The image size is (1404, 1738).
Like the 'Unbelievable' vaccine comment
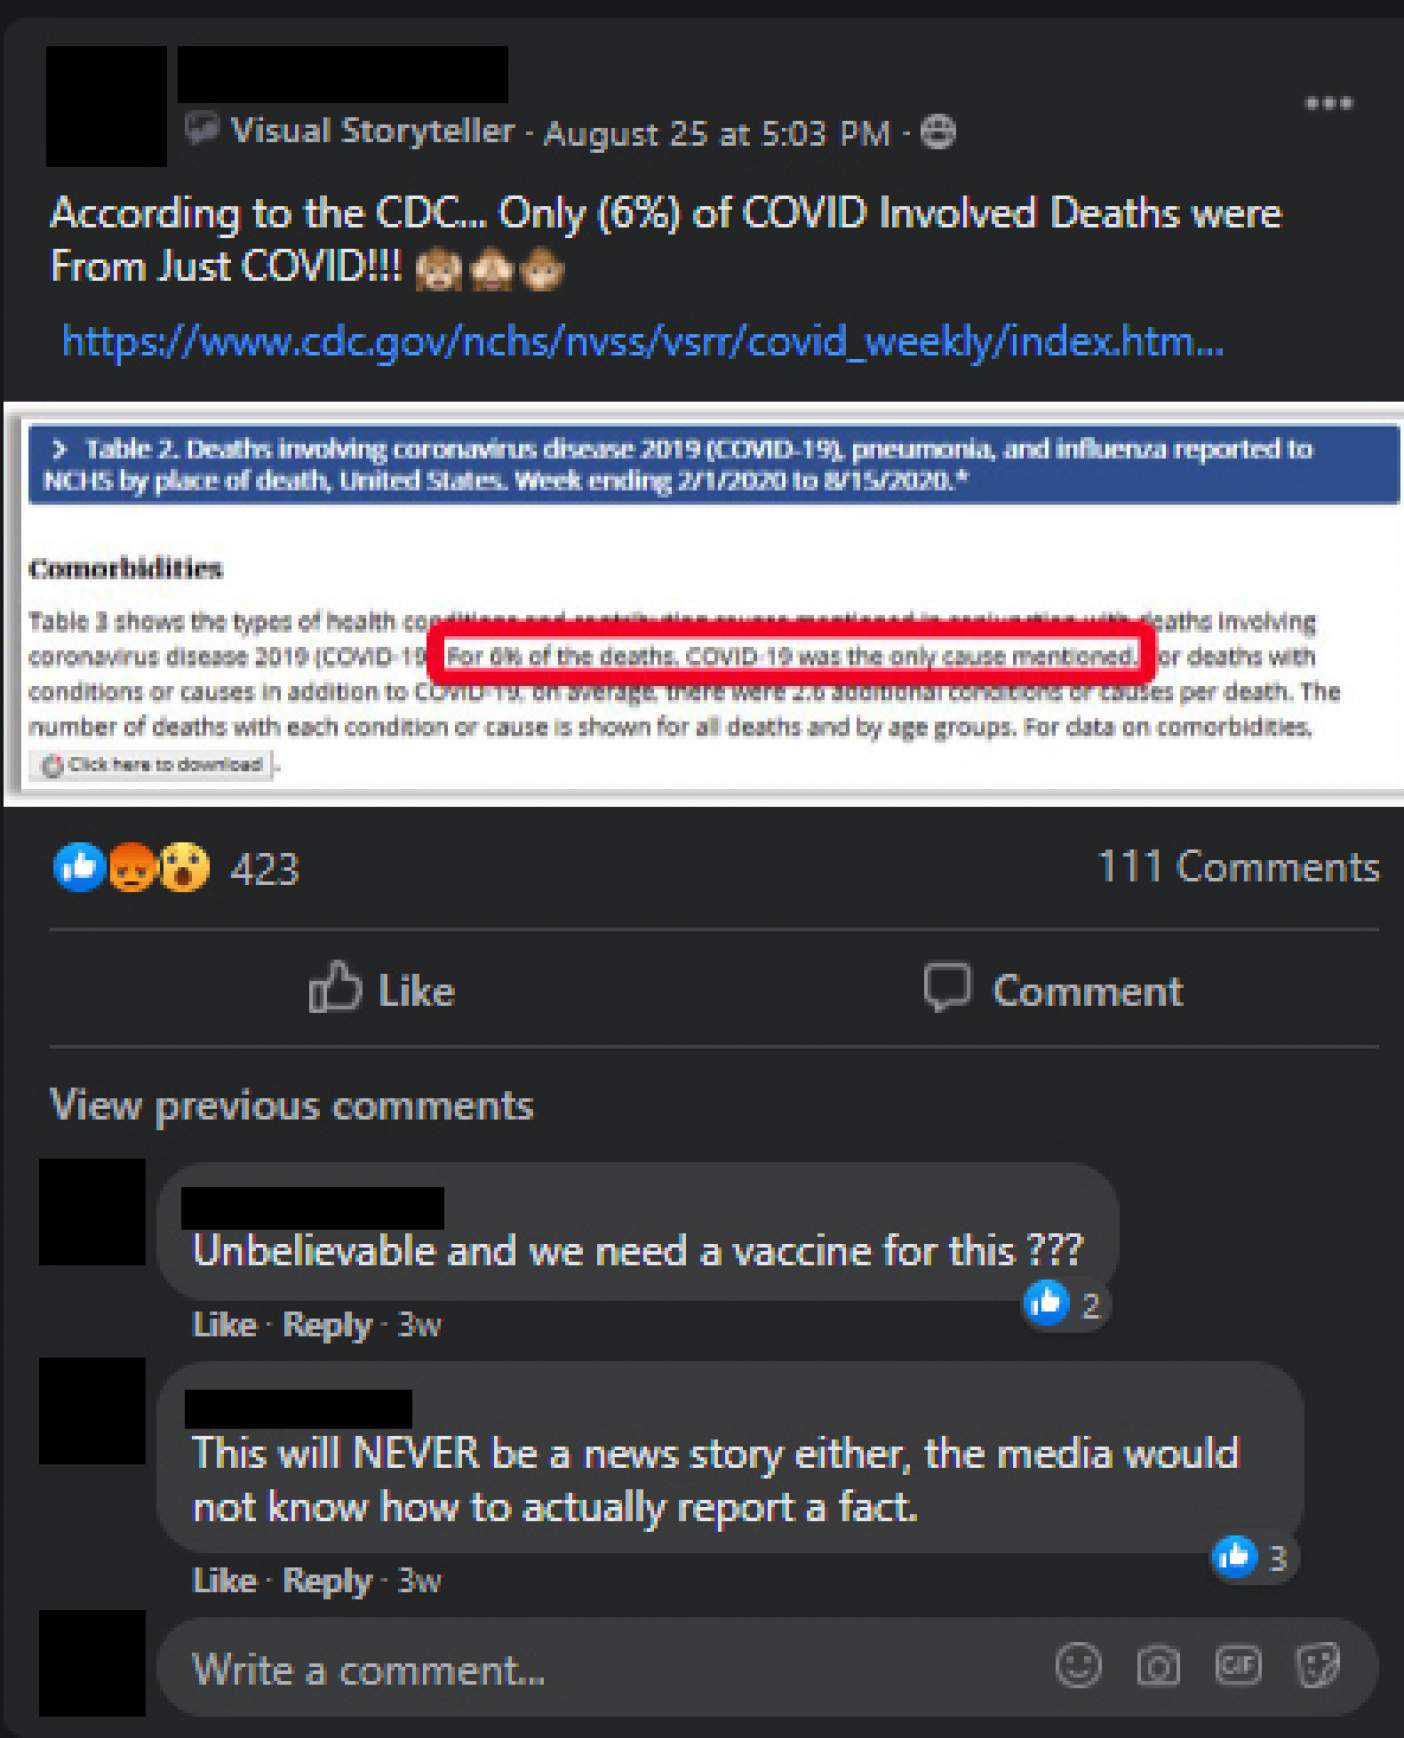click(x=224, y=1325)
